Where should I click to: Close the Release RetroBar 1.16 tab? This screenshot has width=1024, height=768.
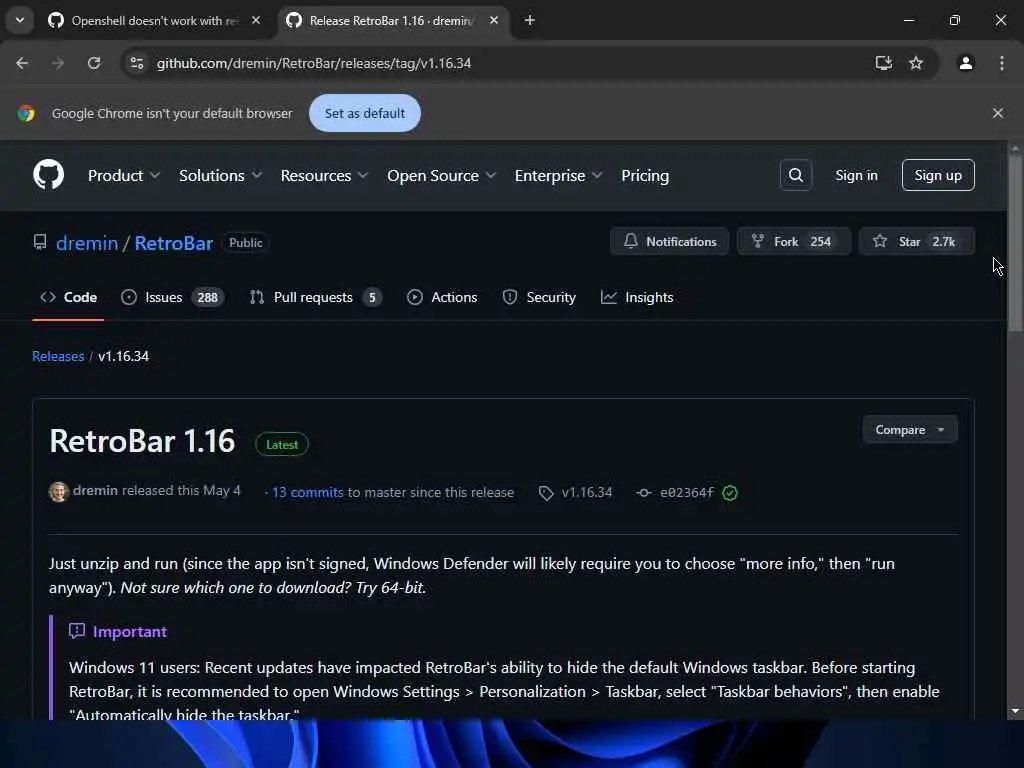pos(494,20)
